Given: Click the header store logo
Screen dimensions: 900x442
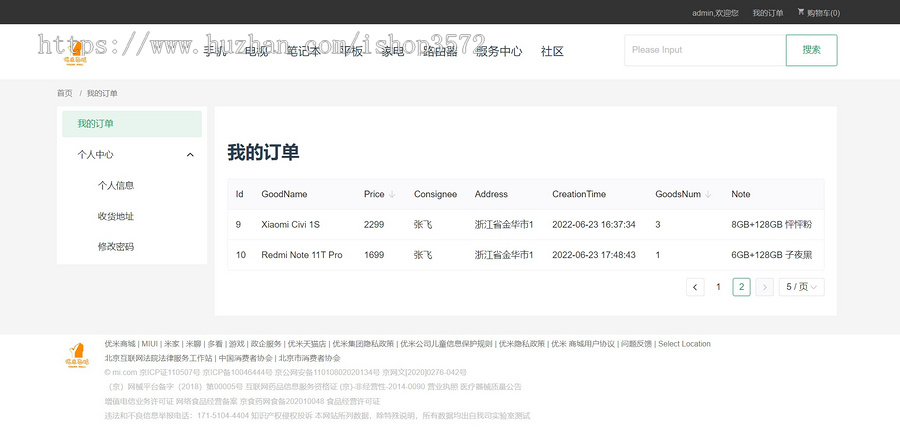Looking at the screenshot, I should click(75, 55).
